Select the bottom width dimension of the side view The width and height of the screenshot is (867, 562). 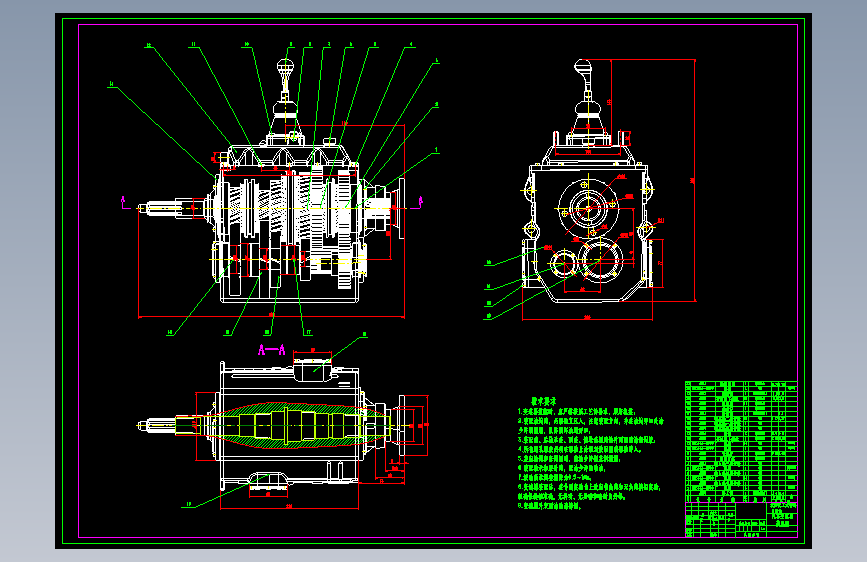[x=587, y=318]
